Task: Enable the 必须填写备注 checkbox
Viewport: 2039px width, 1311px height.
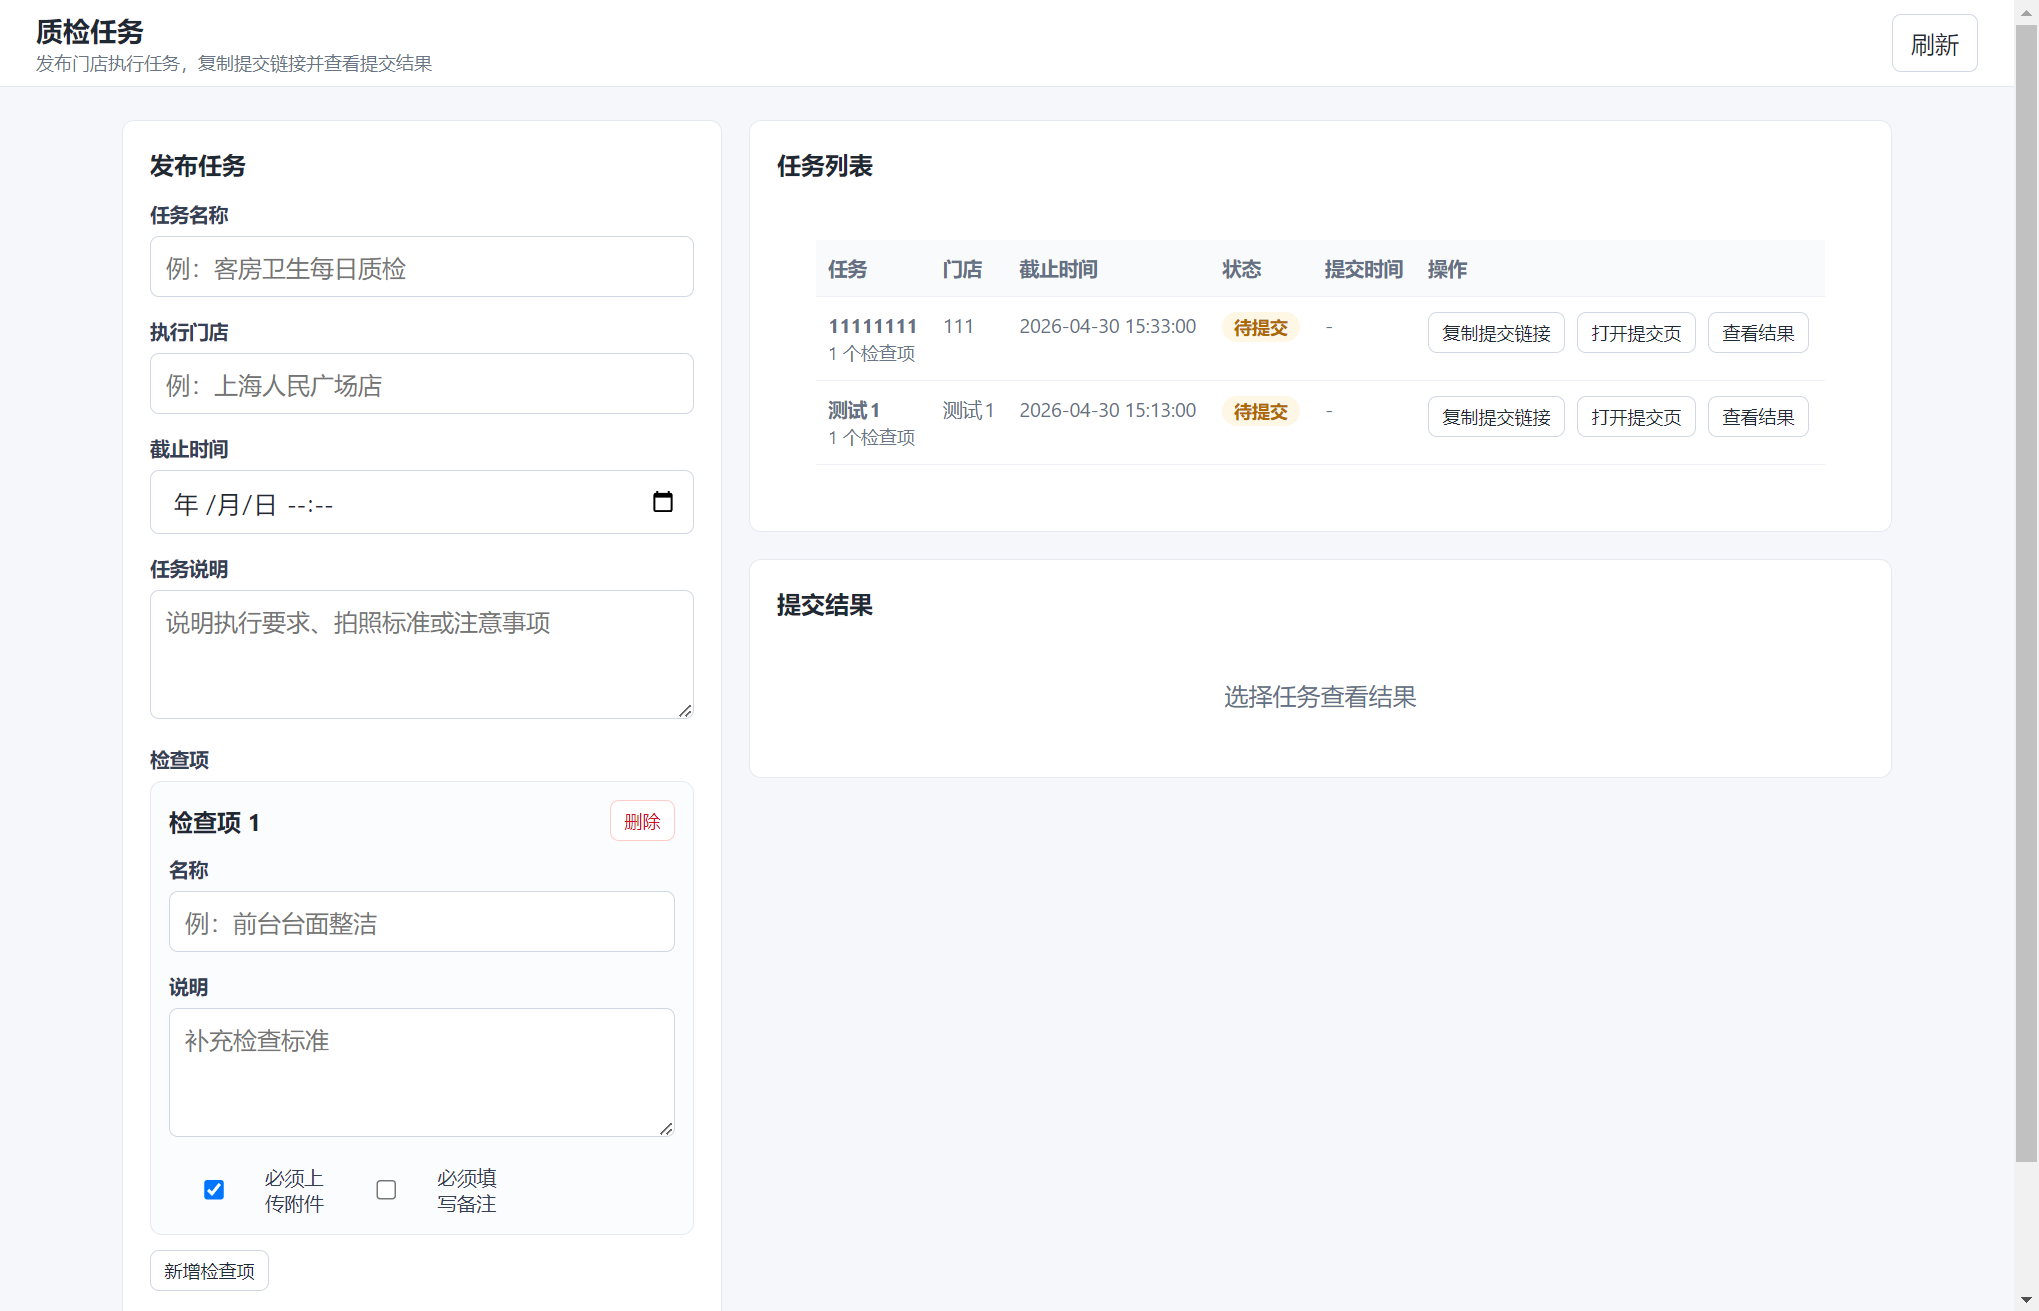Action: point(386,1190)
